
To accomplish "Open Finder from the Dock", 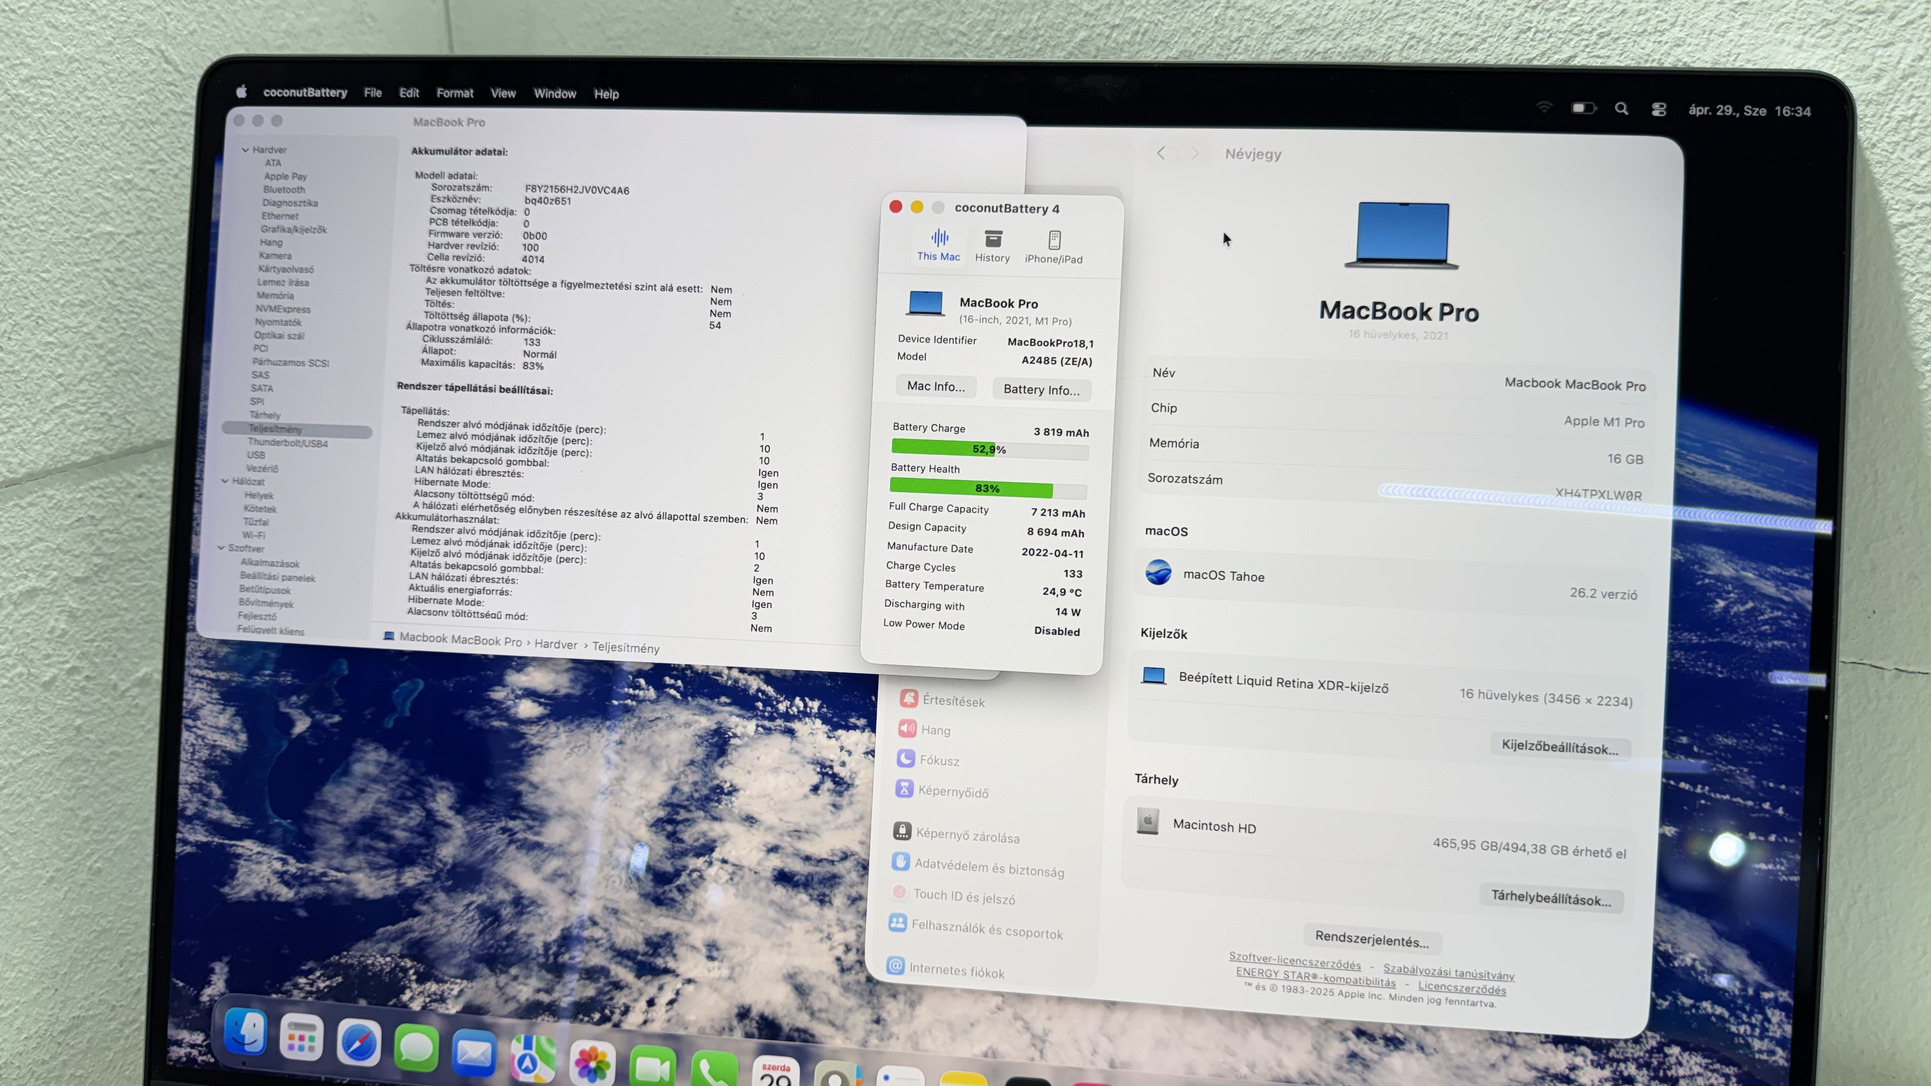I will [245, 1032].
